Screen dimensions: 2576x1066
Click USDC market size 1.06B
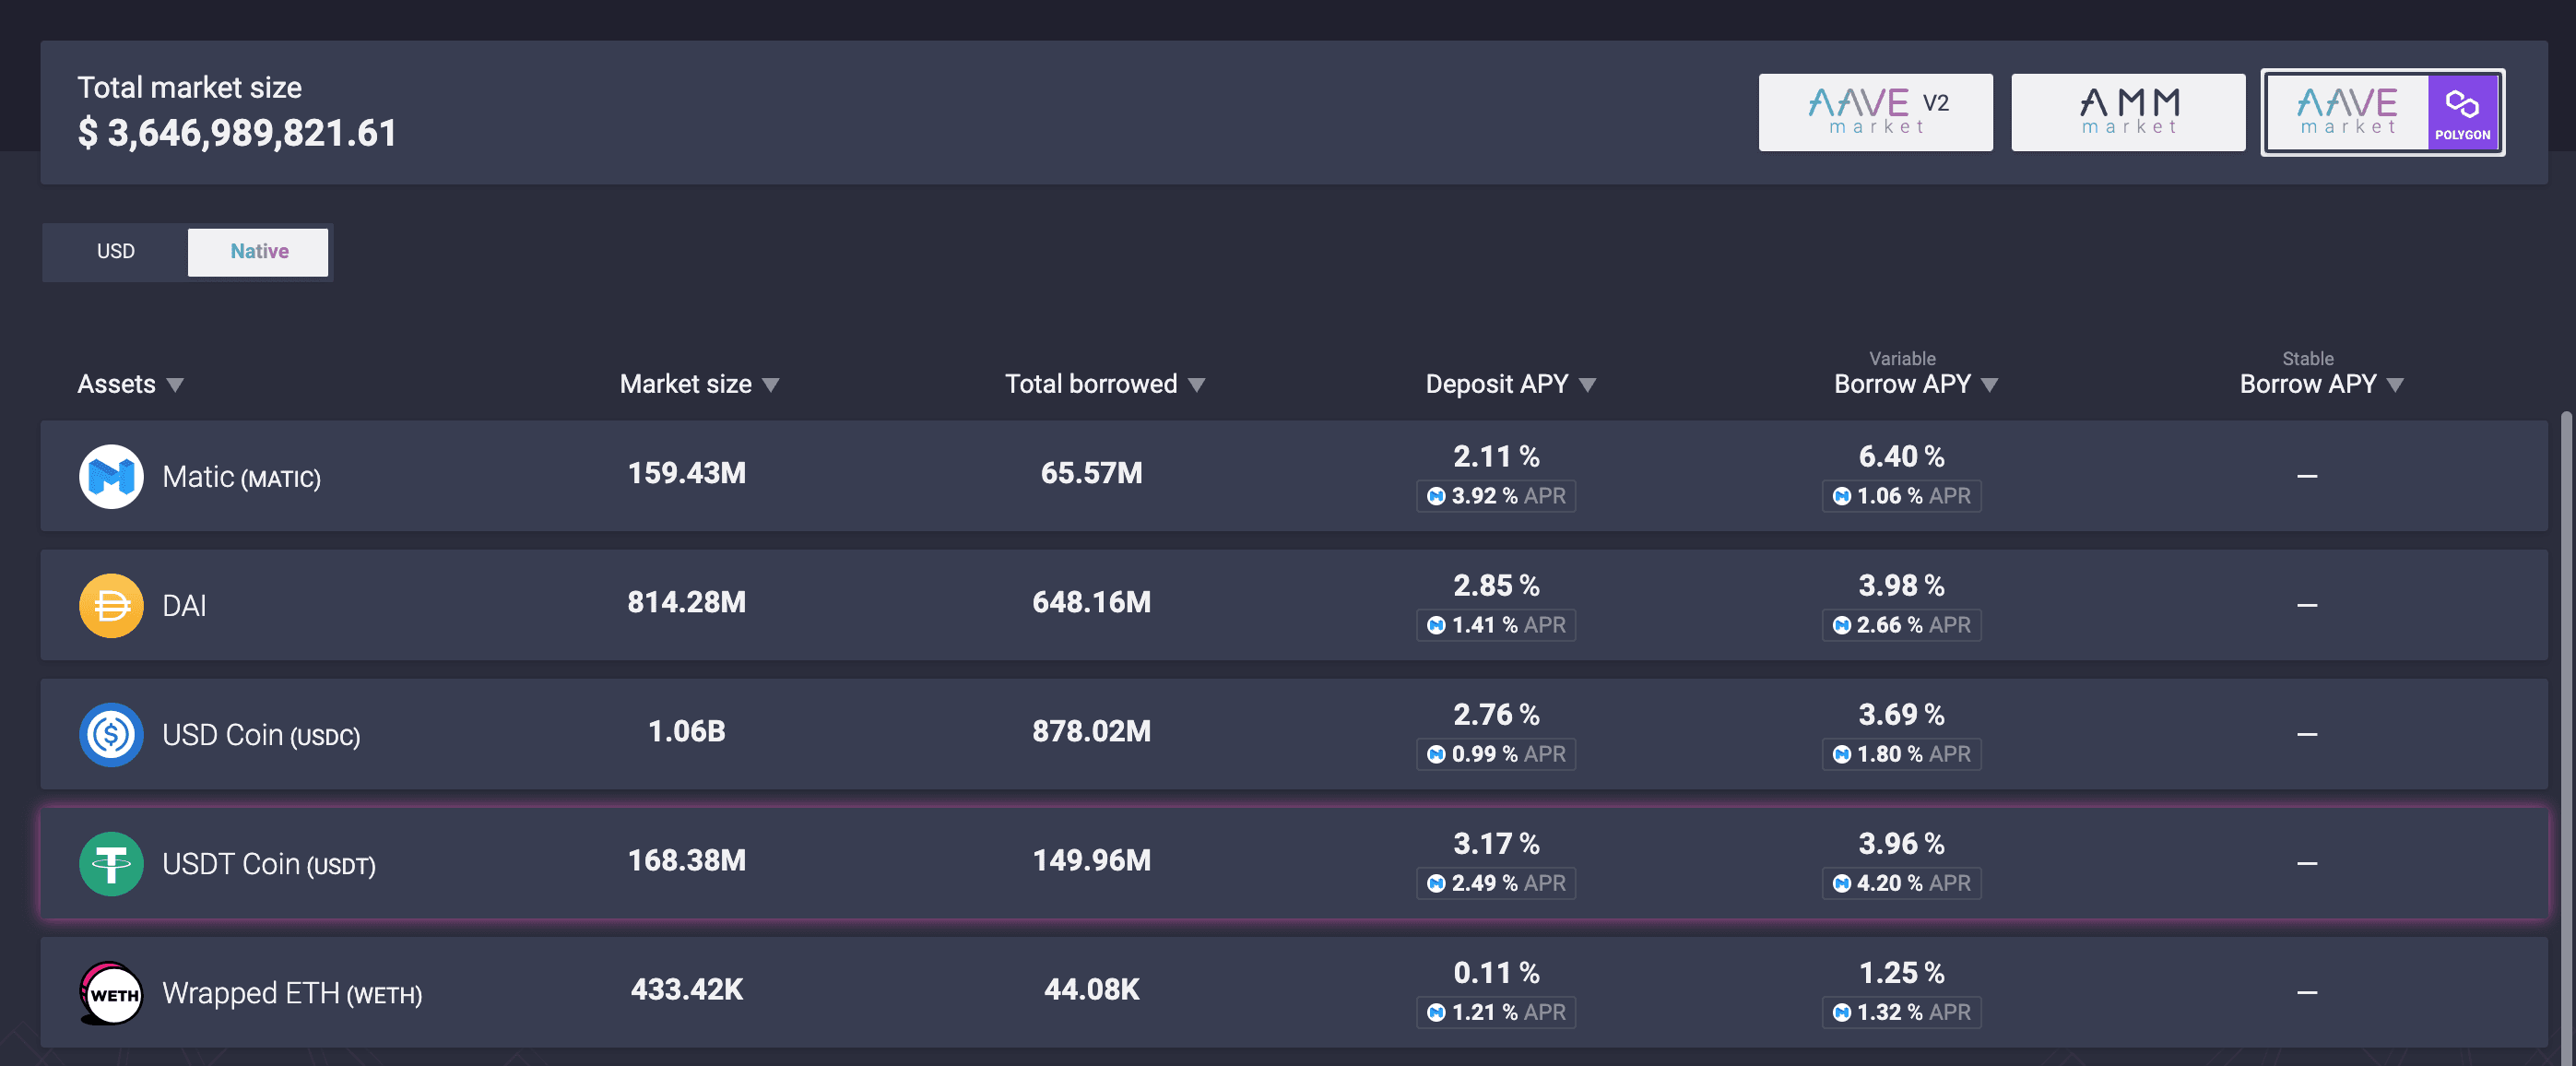click(686, 731)
